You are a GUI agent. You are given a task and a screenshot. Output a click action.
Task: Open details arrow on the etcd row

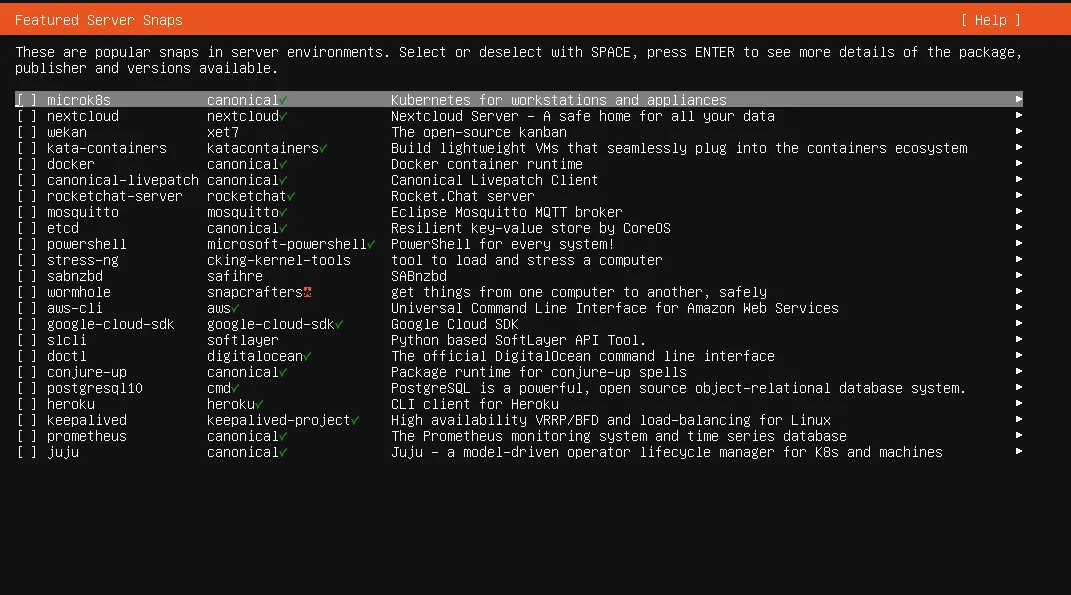point(1018,228)
